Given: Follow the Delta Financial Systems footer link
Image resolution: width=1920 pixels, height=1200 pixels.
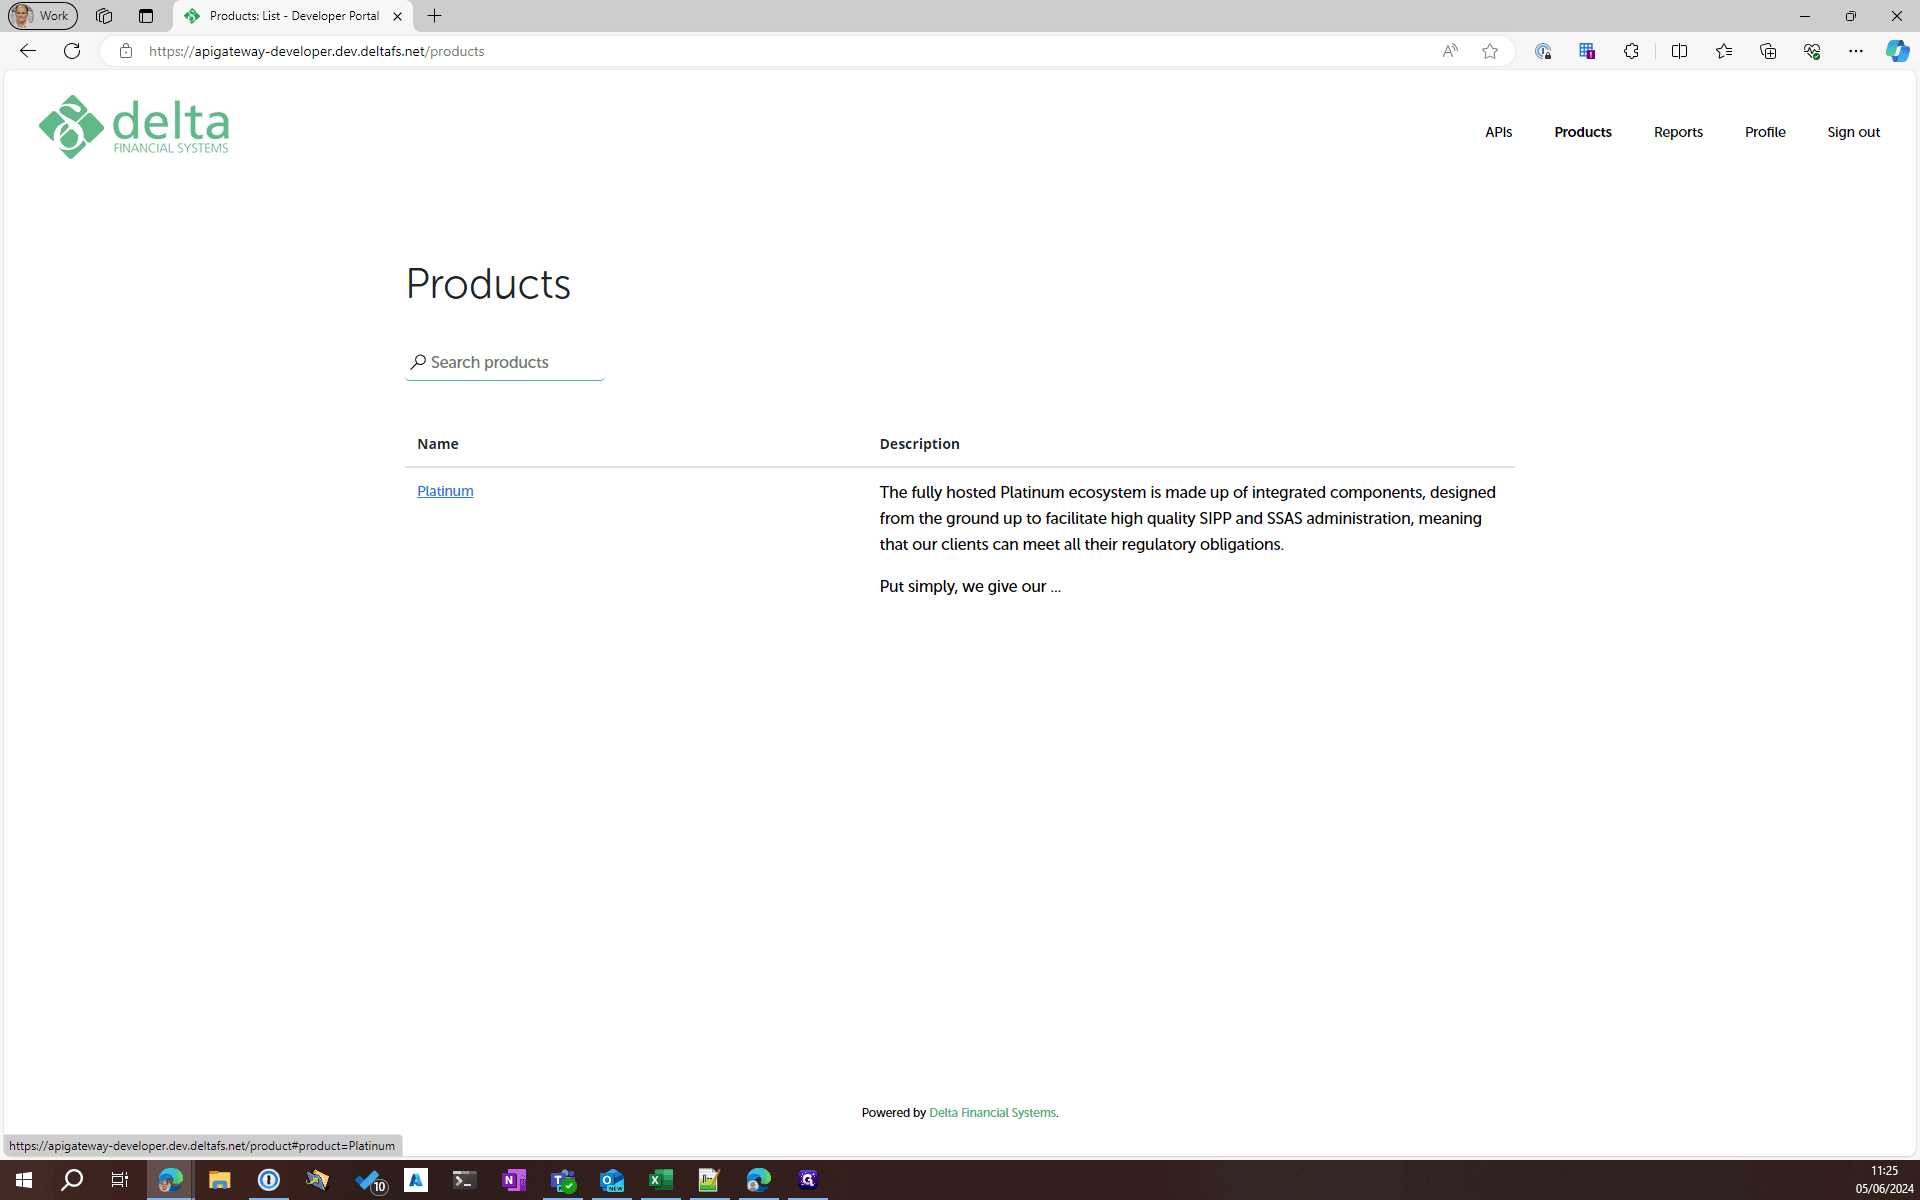Looking at the screenshot, I should tap(992, 1113).
